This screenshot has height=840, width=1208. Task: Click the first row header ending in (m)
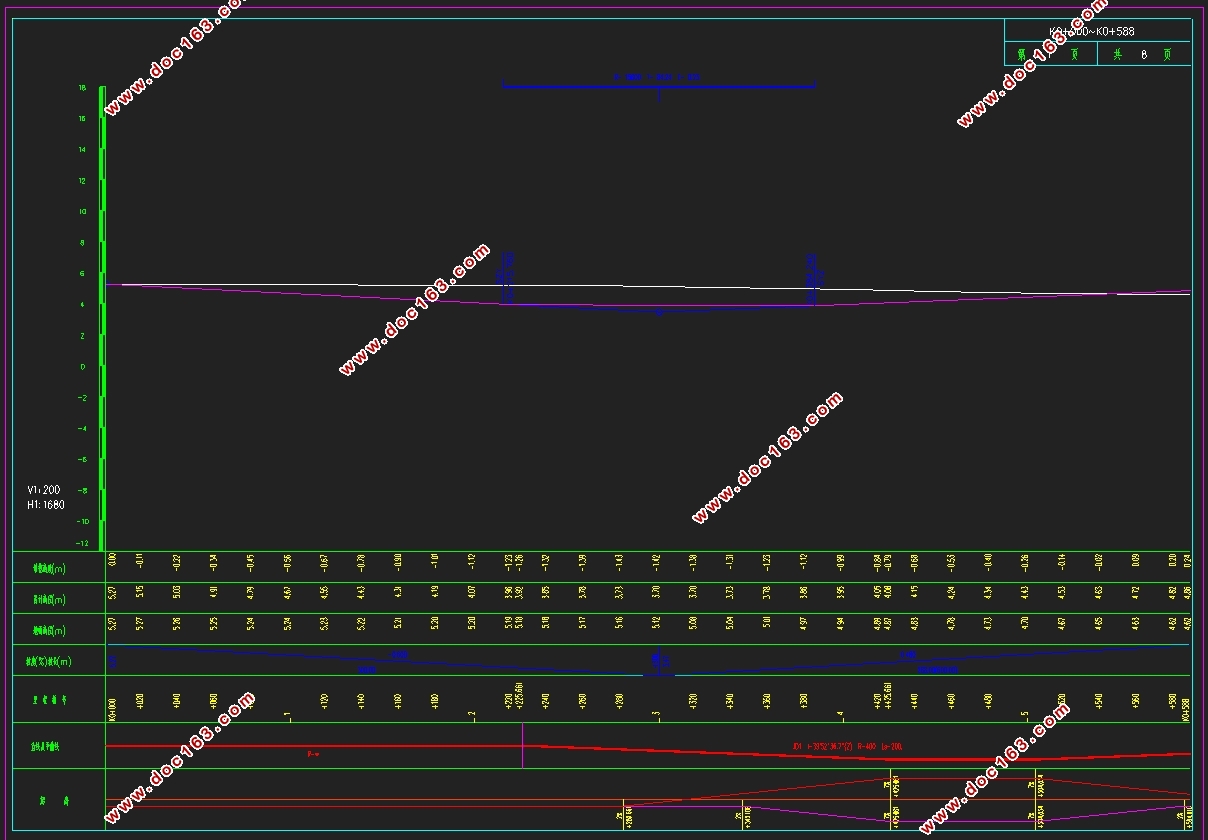(50, 568)
